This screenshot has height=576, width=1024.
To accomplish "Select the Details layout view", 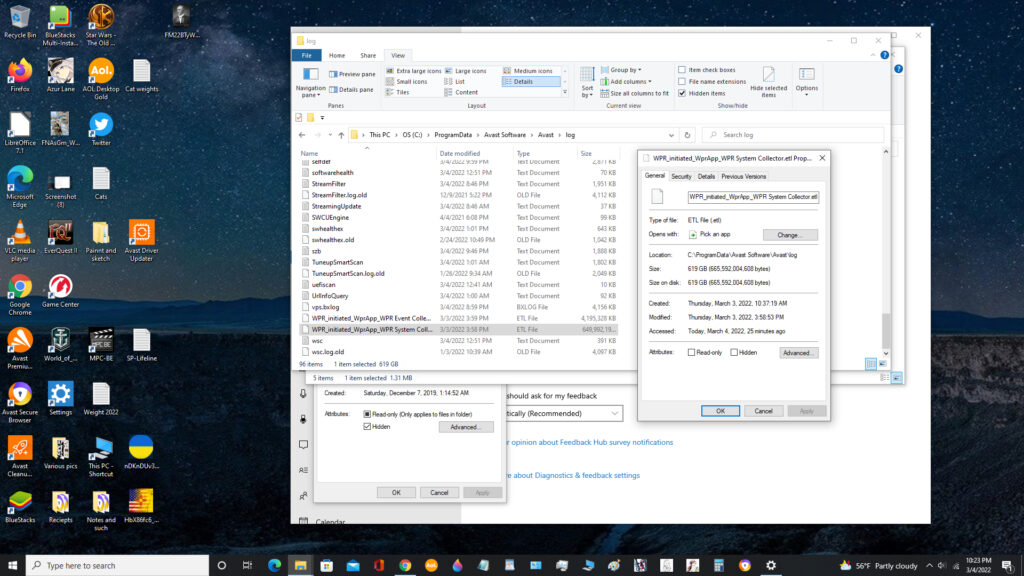I will coord(522,81).
